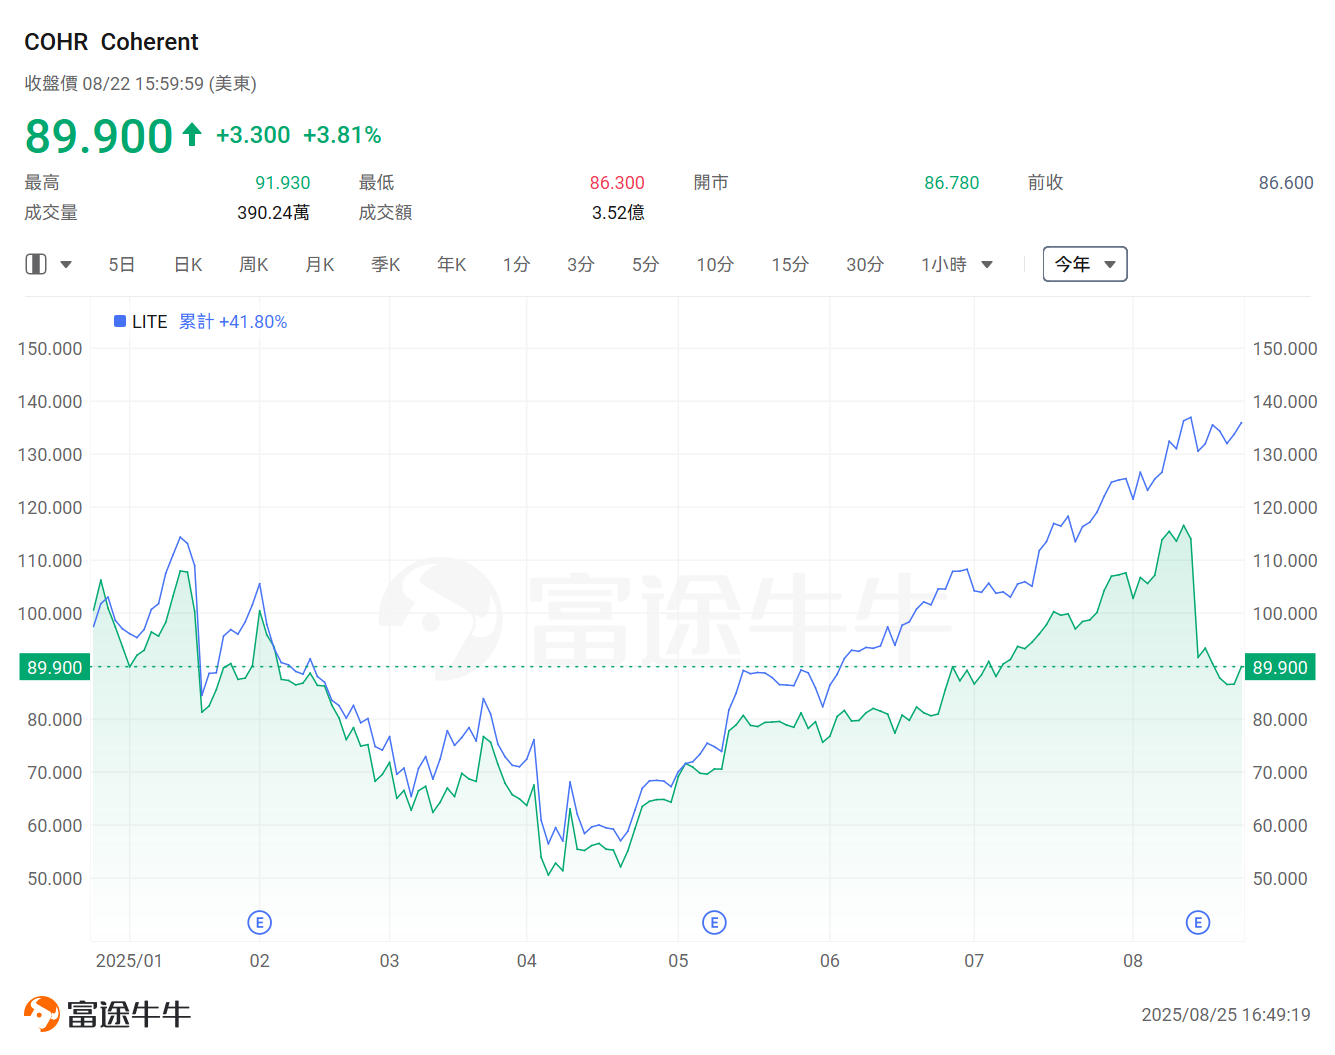Switch to the 月K monthly chart
This screenshot has width=1335, height=1055.
point(320,264)
